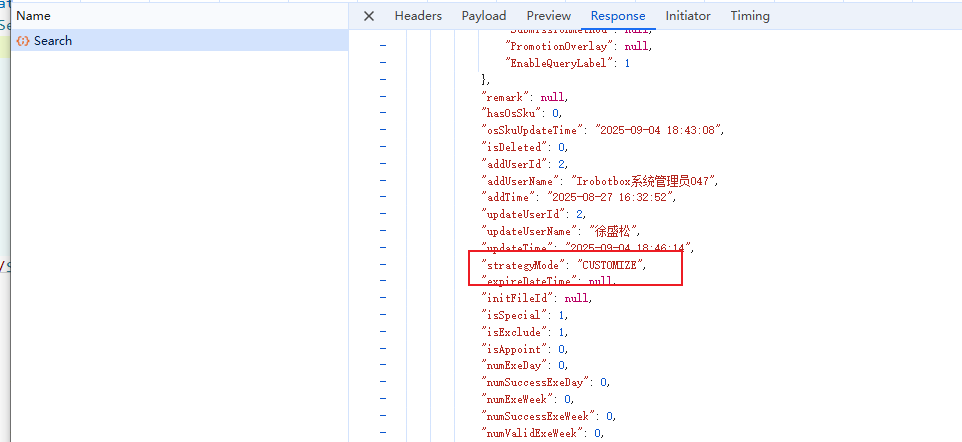Collapse the line beside "isSpecial": 1
This screenshot has width=962, height=442.
click(x=383, y=315)
